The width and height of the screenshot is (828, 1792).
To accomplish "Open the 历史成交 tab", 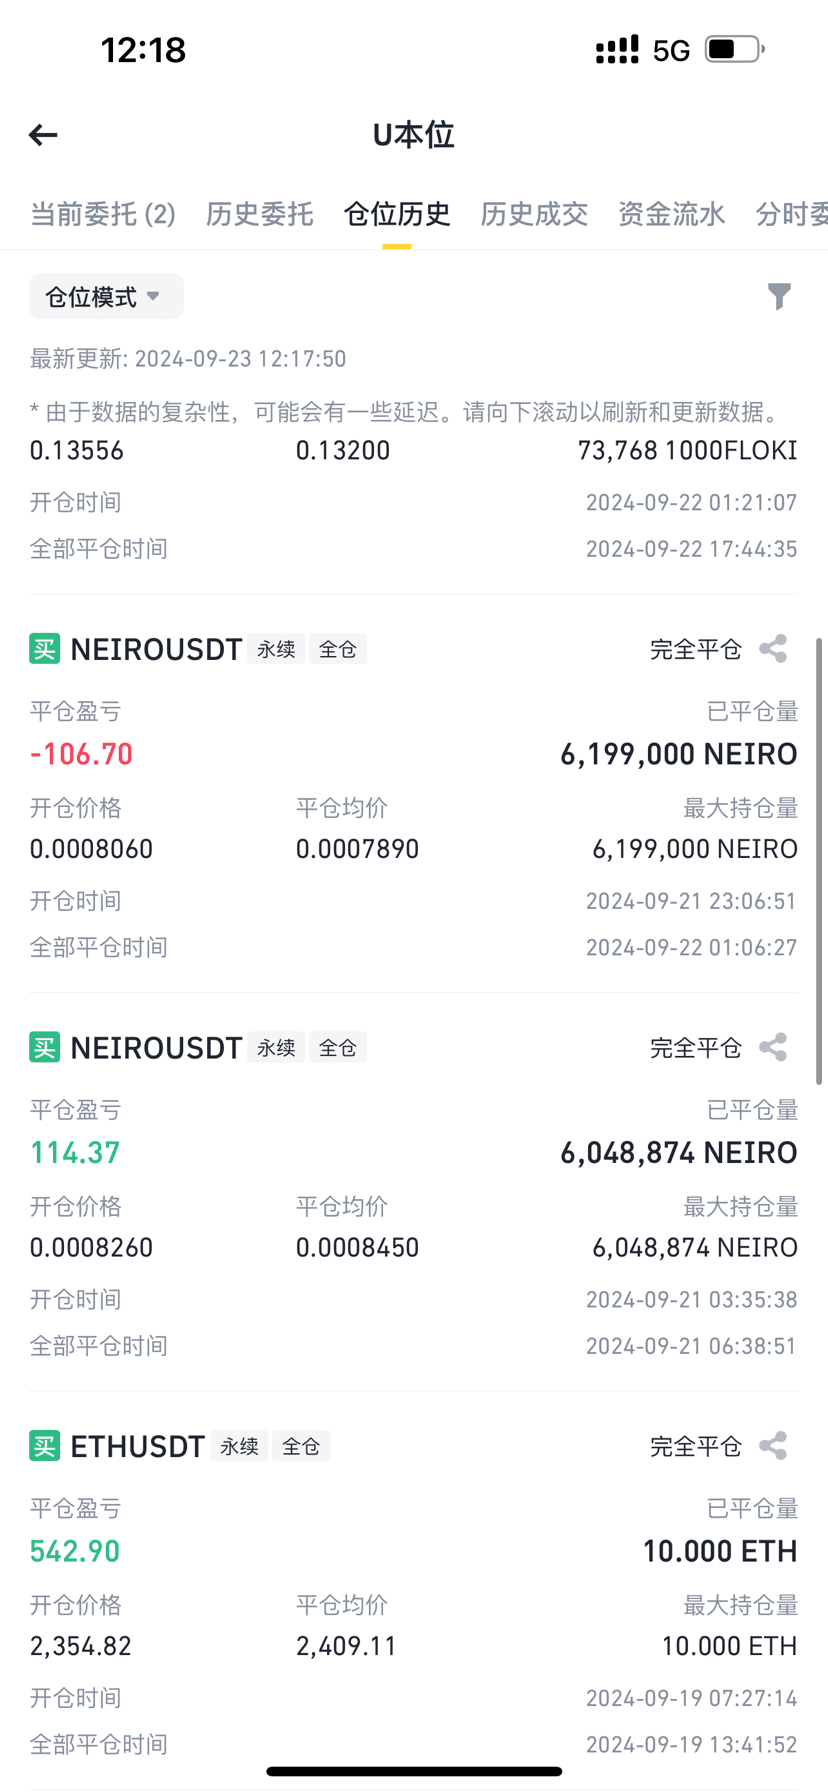I will (x=534, y=214).
